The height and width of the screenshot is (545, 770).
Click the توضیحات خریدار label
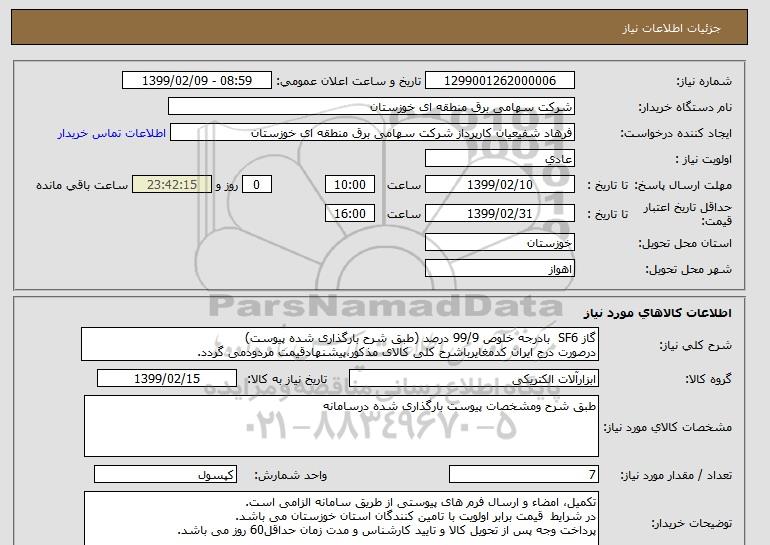pos(691,523)
